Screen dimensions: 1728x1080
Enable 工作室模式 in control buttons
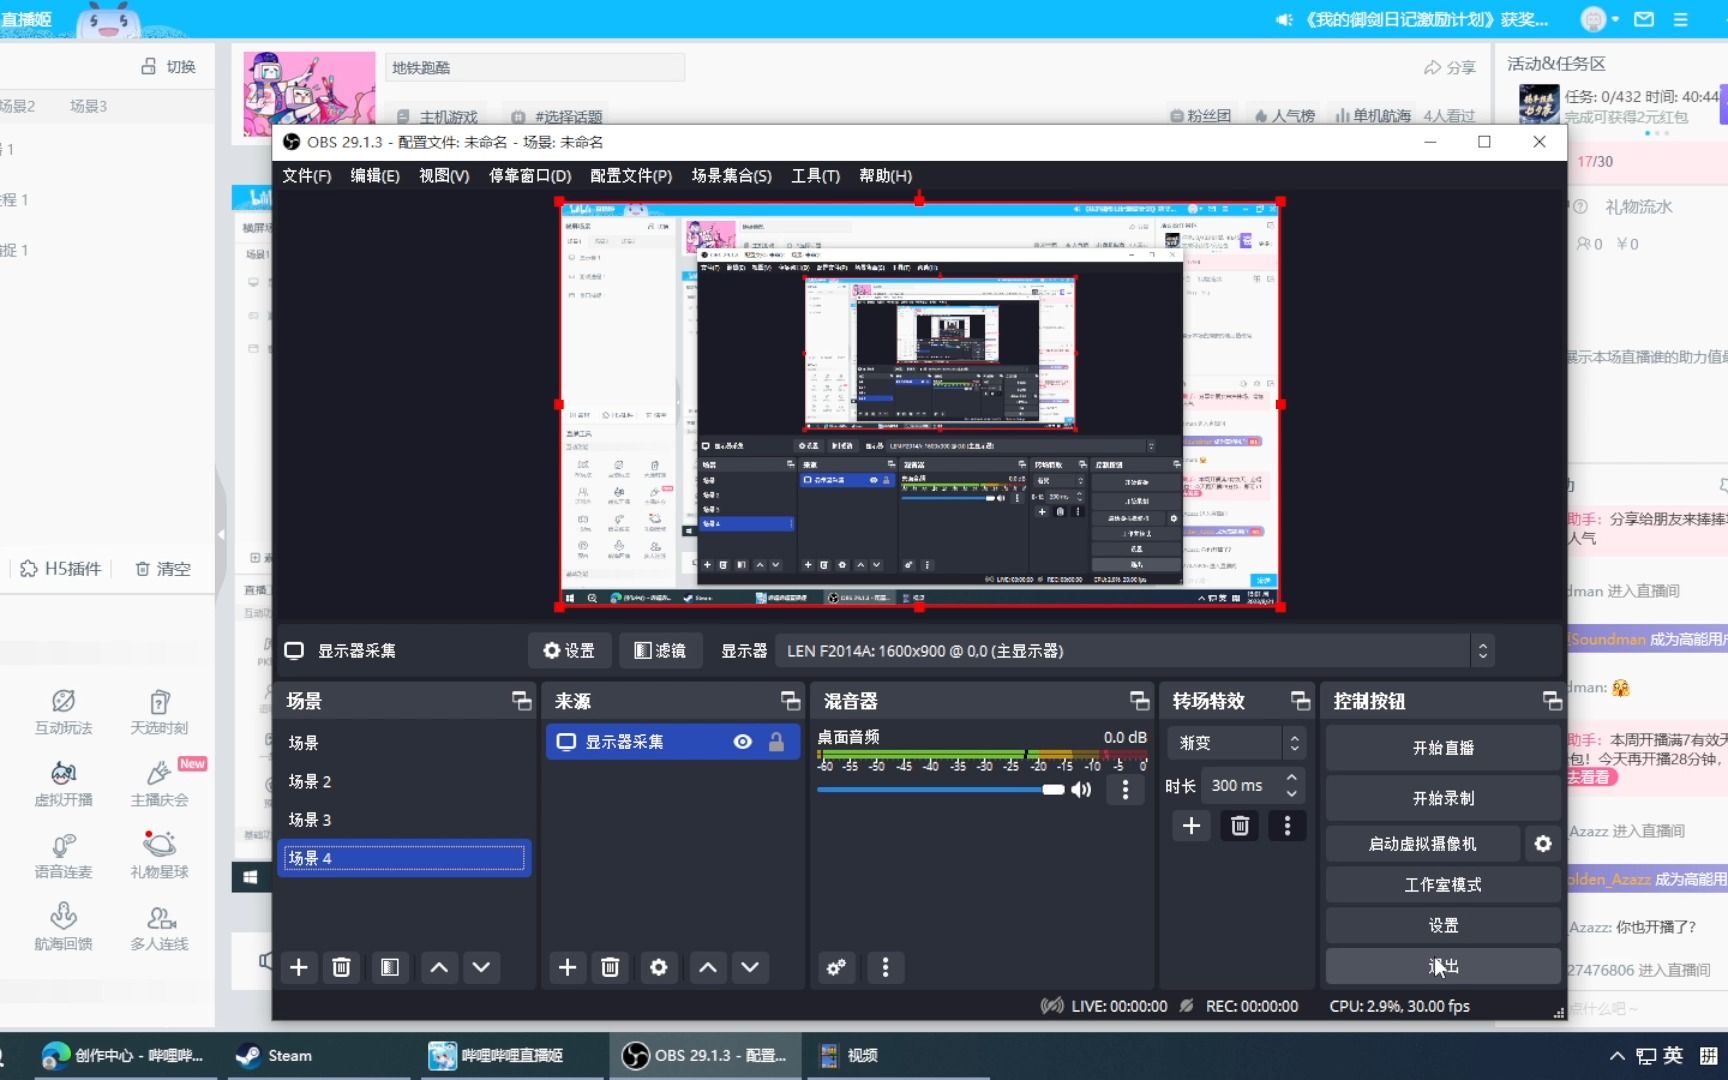tap(1443, 884)
